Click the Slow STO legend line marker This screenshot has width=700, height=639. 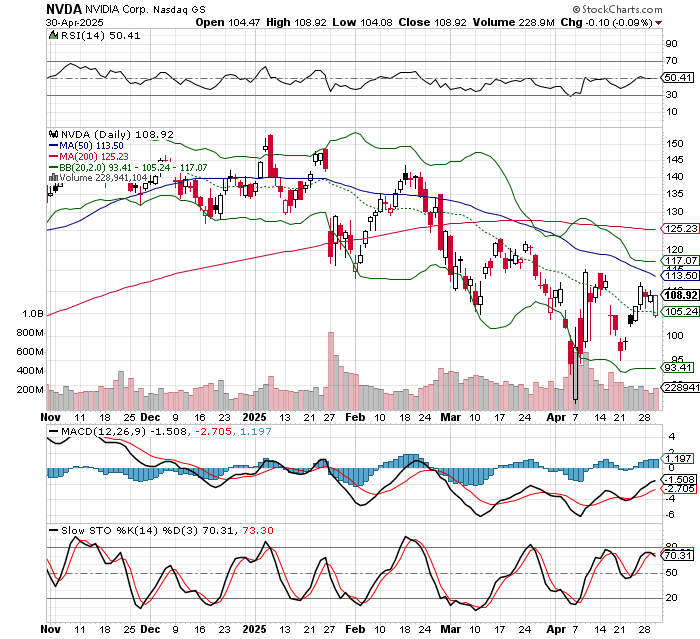[53, 530]
